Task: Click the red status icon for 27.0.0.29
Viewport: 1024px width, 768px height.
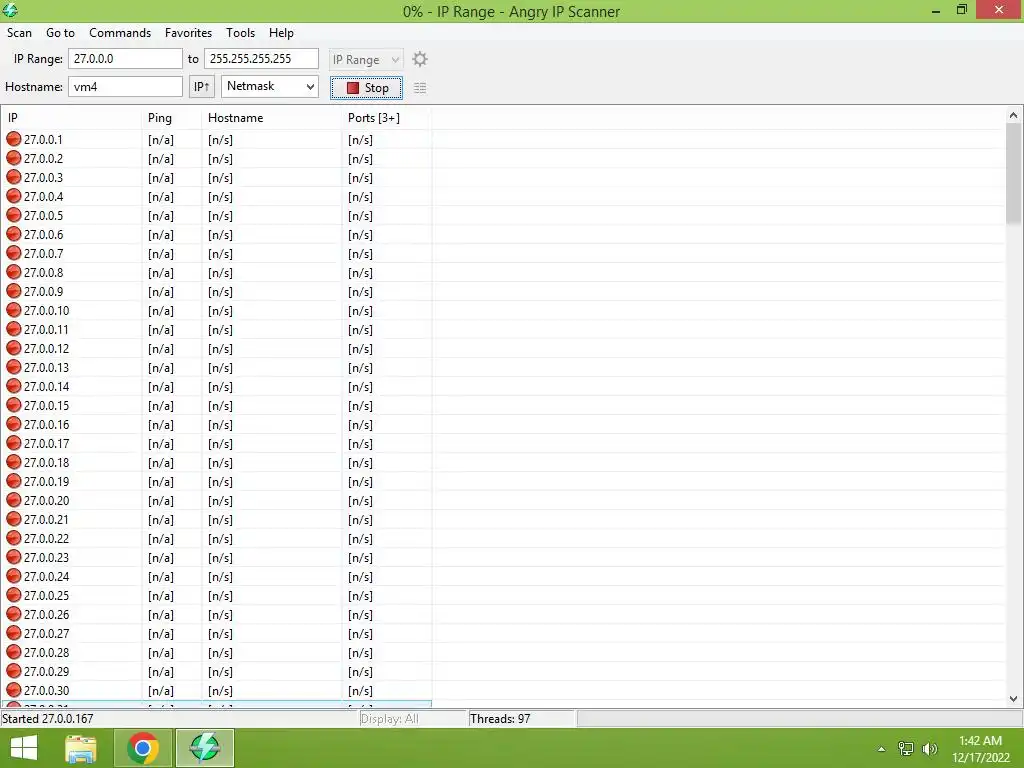Action: click(14, 670)
